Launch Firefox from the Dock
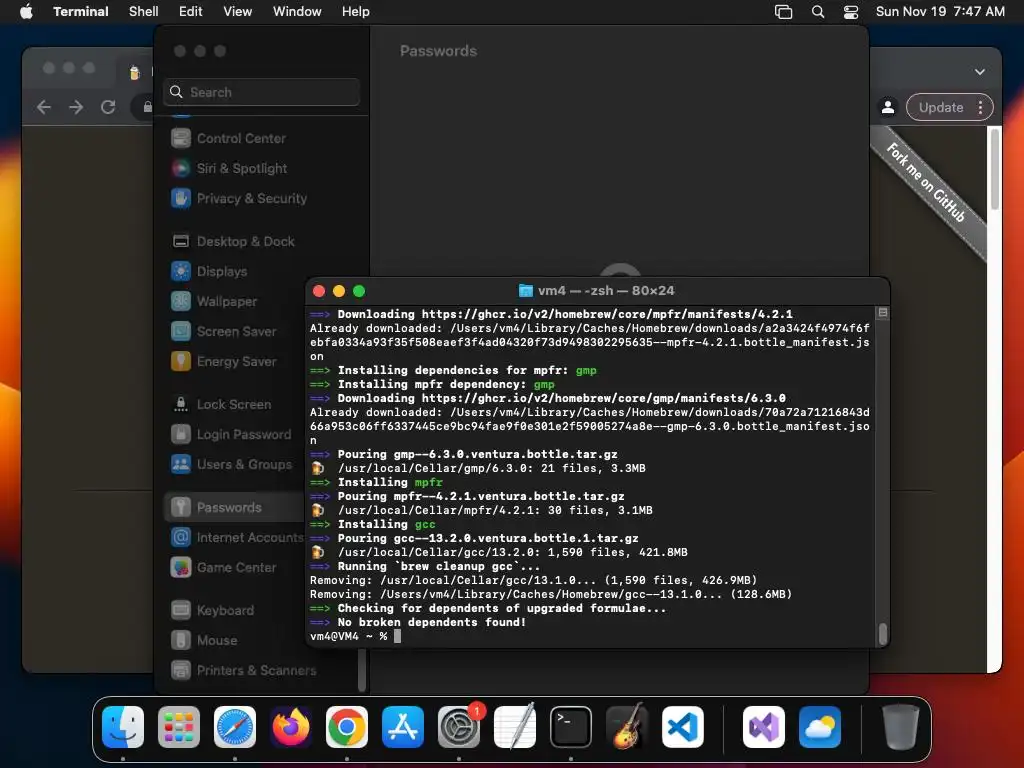Screen dimensions: 1024x768 click(x=291, y=727)
